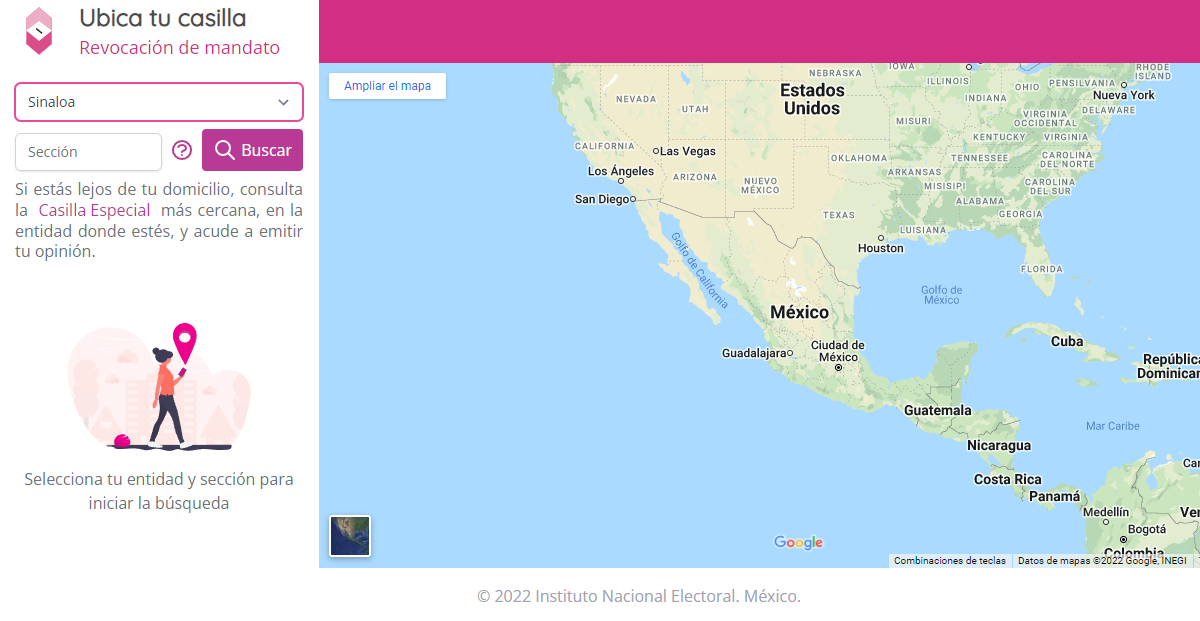Click the Datos de mapas attribution text
The width and height of the screenshot is (1200, 621).
click(1101, 561)
